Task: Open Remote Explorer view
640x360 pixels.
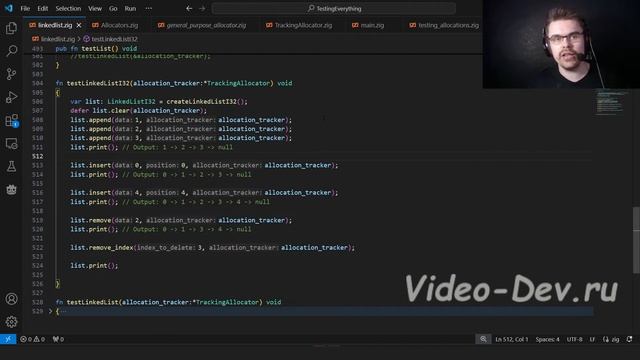Action: tap(11, 144)
